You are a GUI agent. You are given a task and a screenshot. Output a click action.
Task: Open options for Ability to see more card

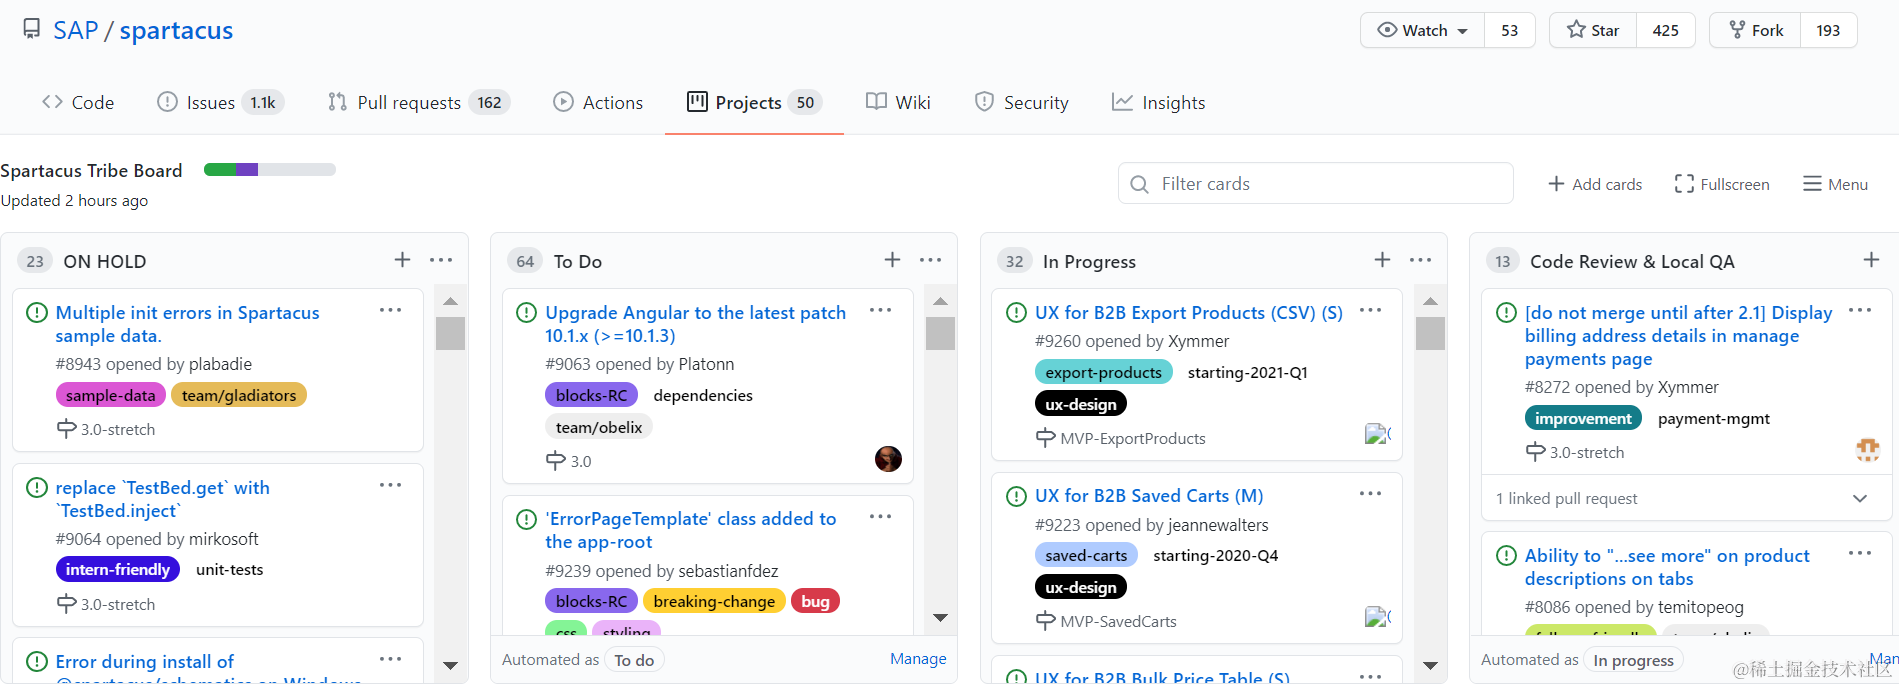click(x=1860, y=554)
